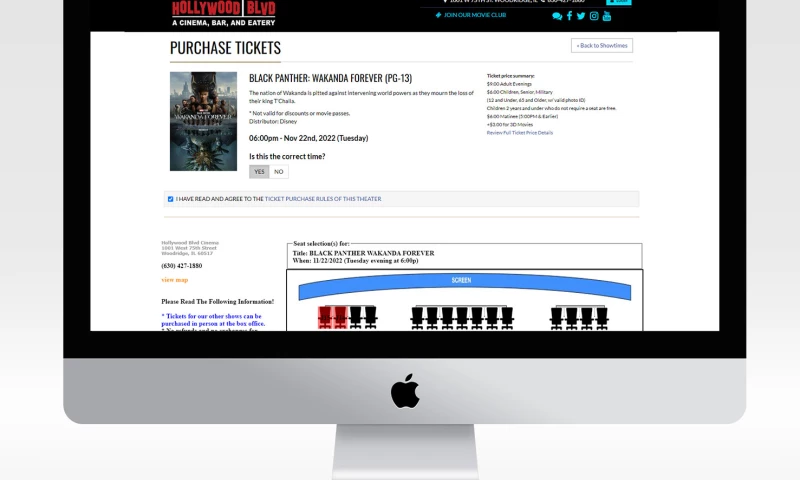
Task: Click the Hollywood Blvd cinema logo
Action: (x=223, y=14)
